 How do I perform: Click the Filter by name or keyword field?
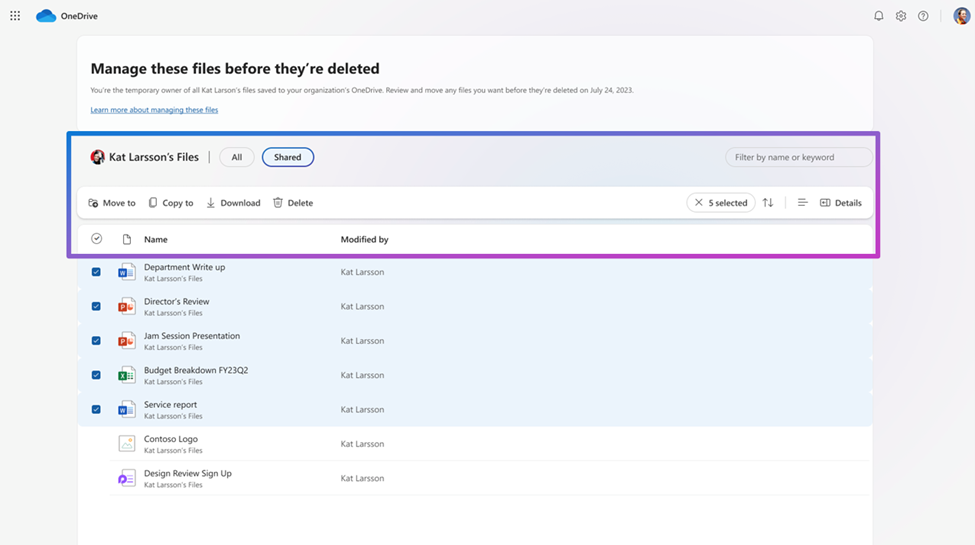(797, 157)
